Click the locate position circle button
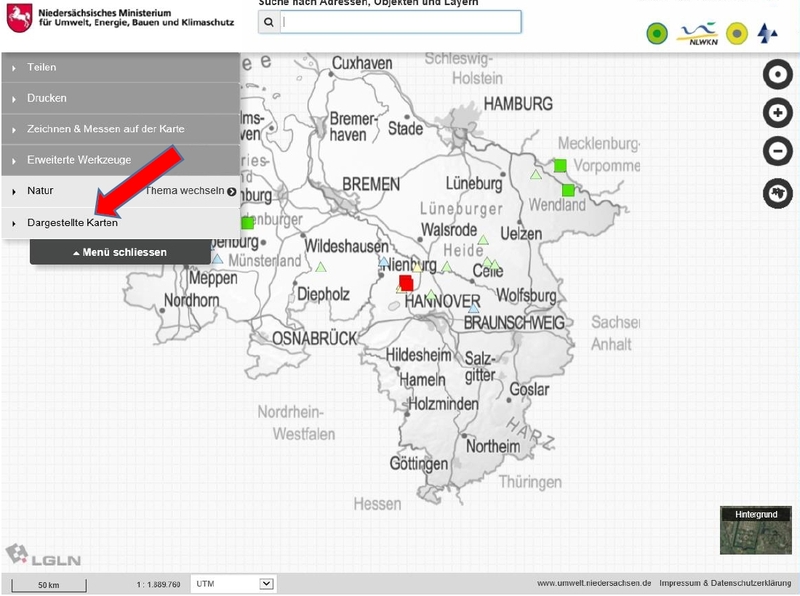 pos(777,74)
